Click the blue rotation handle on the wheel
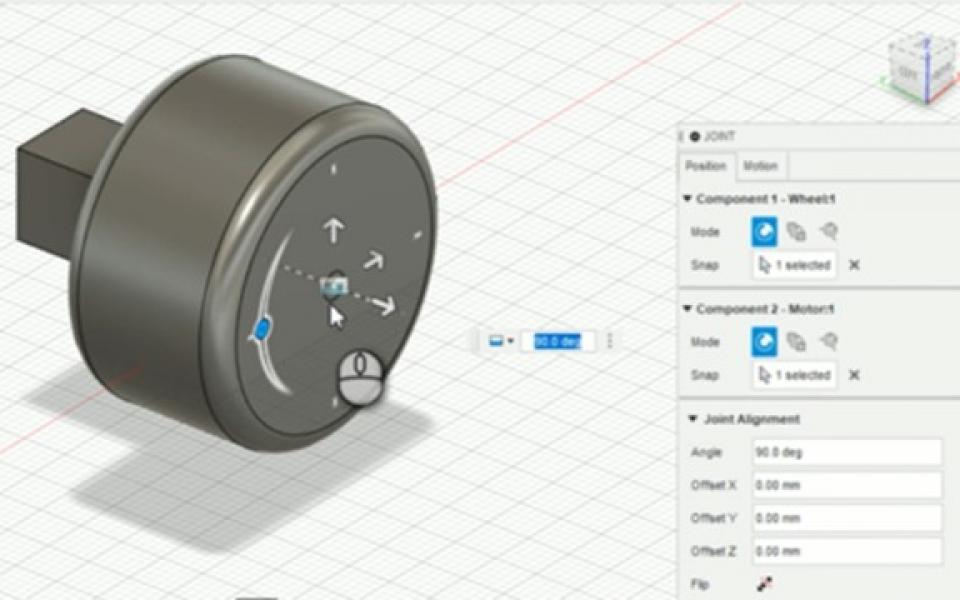Image resolution: width=960 pixels, height=600 pixels. pos(263,329)
